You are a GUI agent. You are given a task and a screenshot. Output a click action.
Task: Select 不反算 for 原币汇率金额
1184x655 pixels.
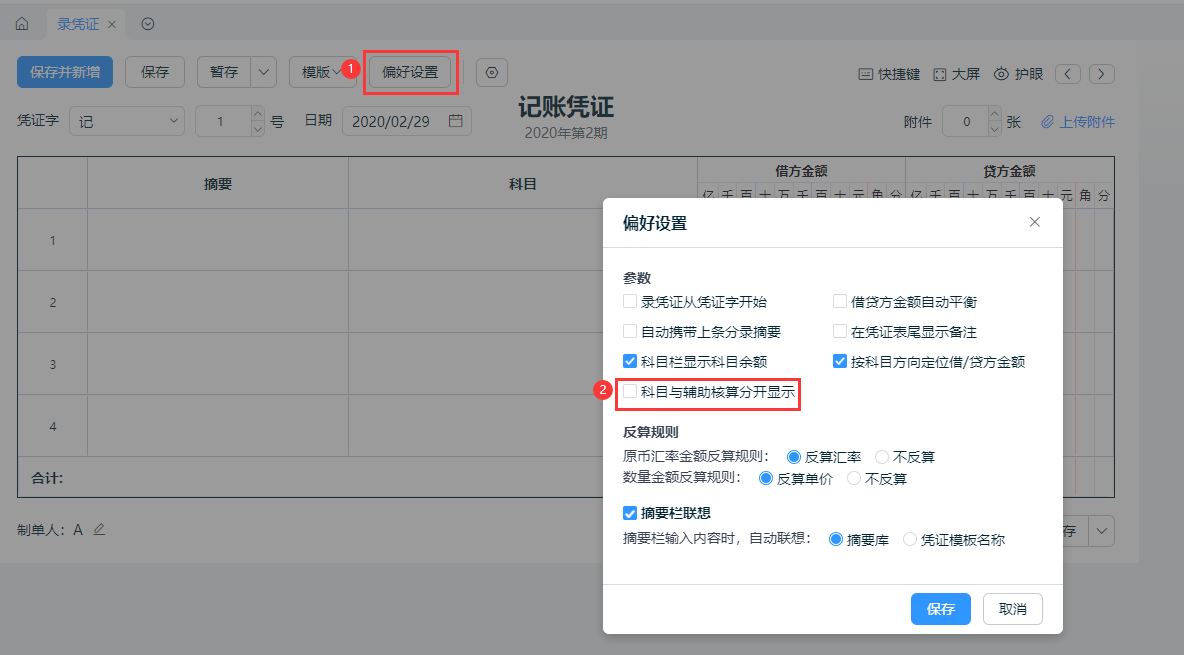click(882, 456)
